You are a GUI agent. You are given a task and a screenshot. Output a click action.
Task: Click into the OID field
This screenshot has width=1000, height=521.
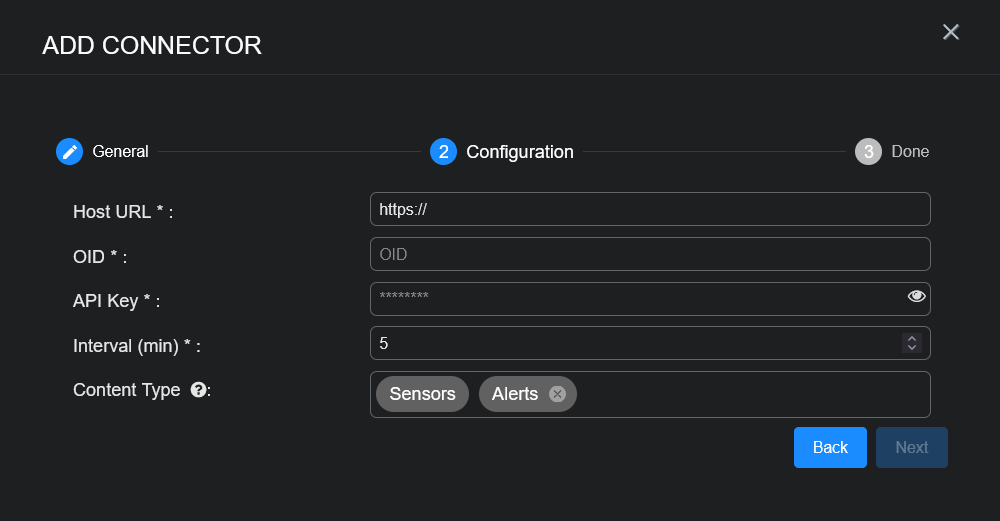tap(650, 254)
